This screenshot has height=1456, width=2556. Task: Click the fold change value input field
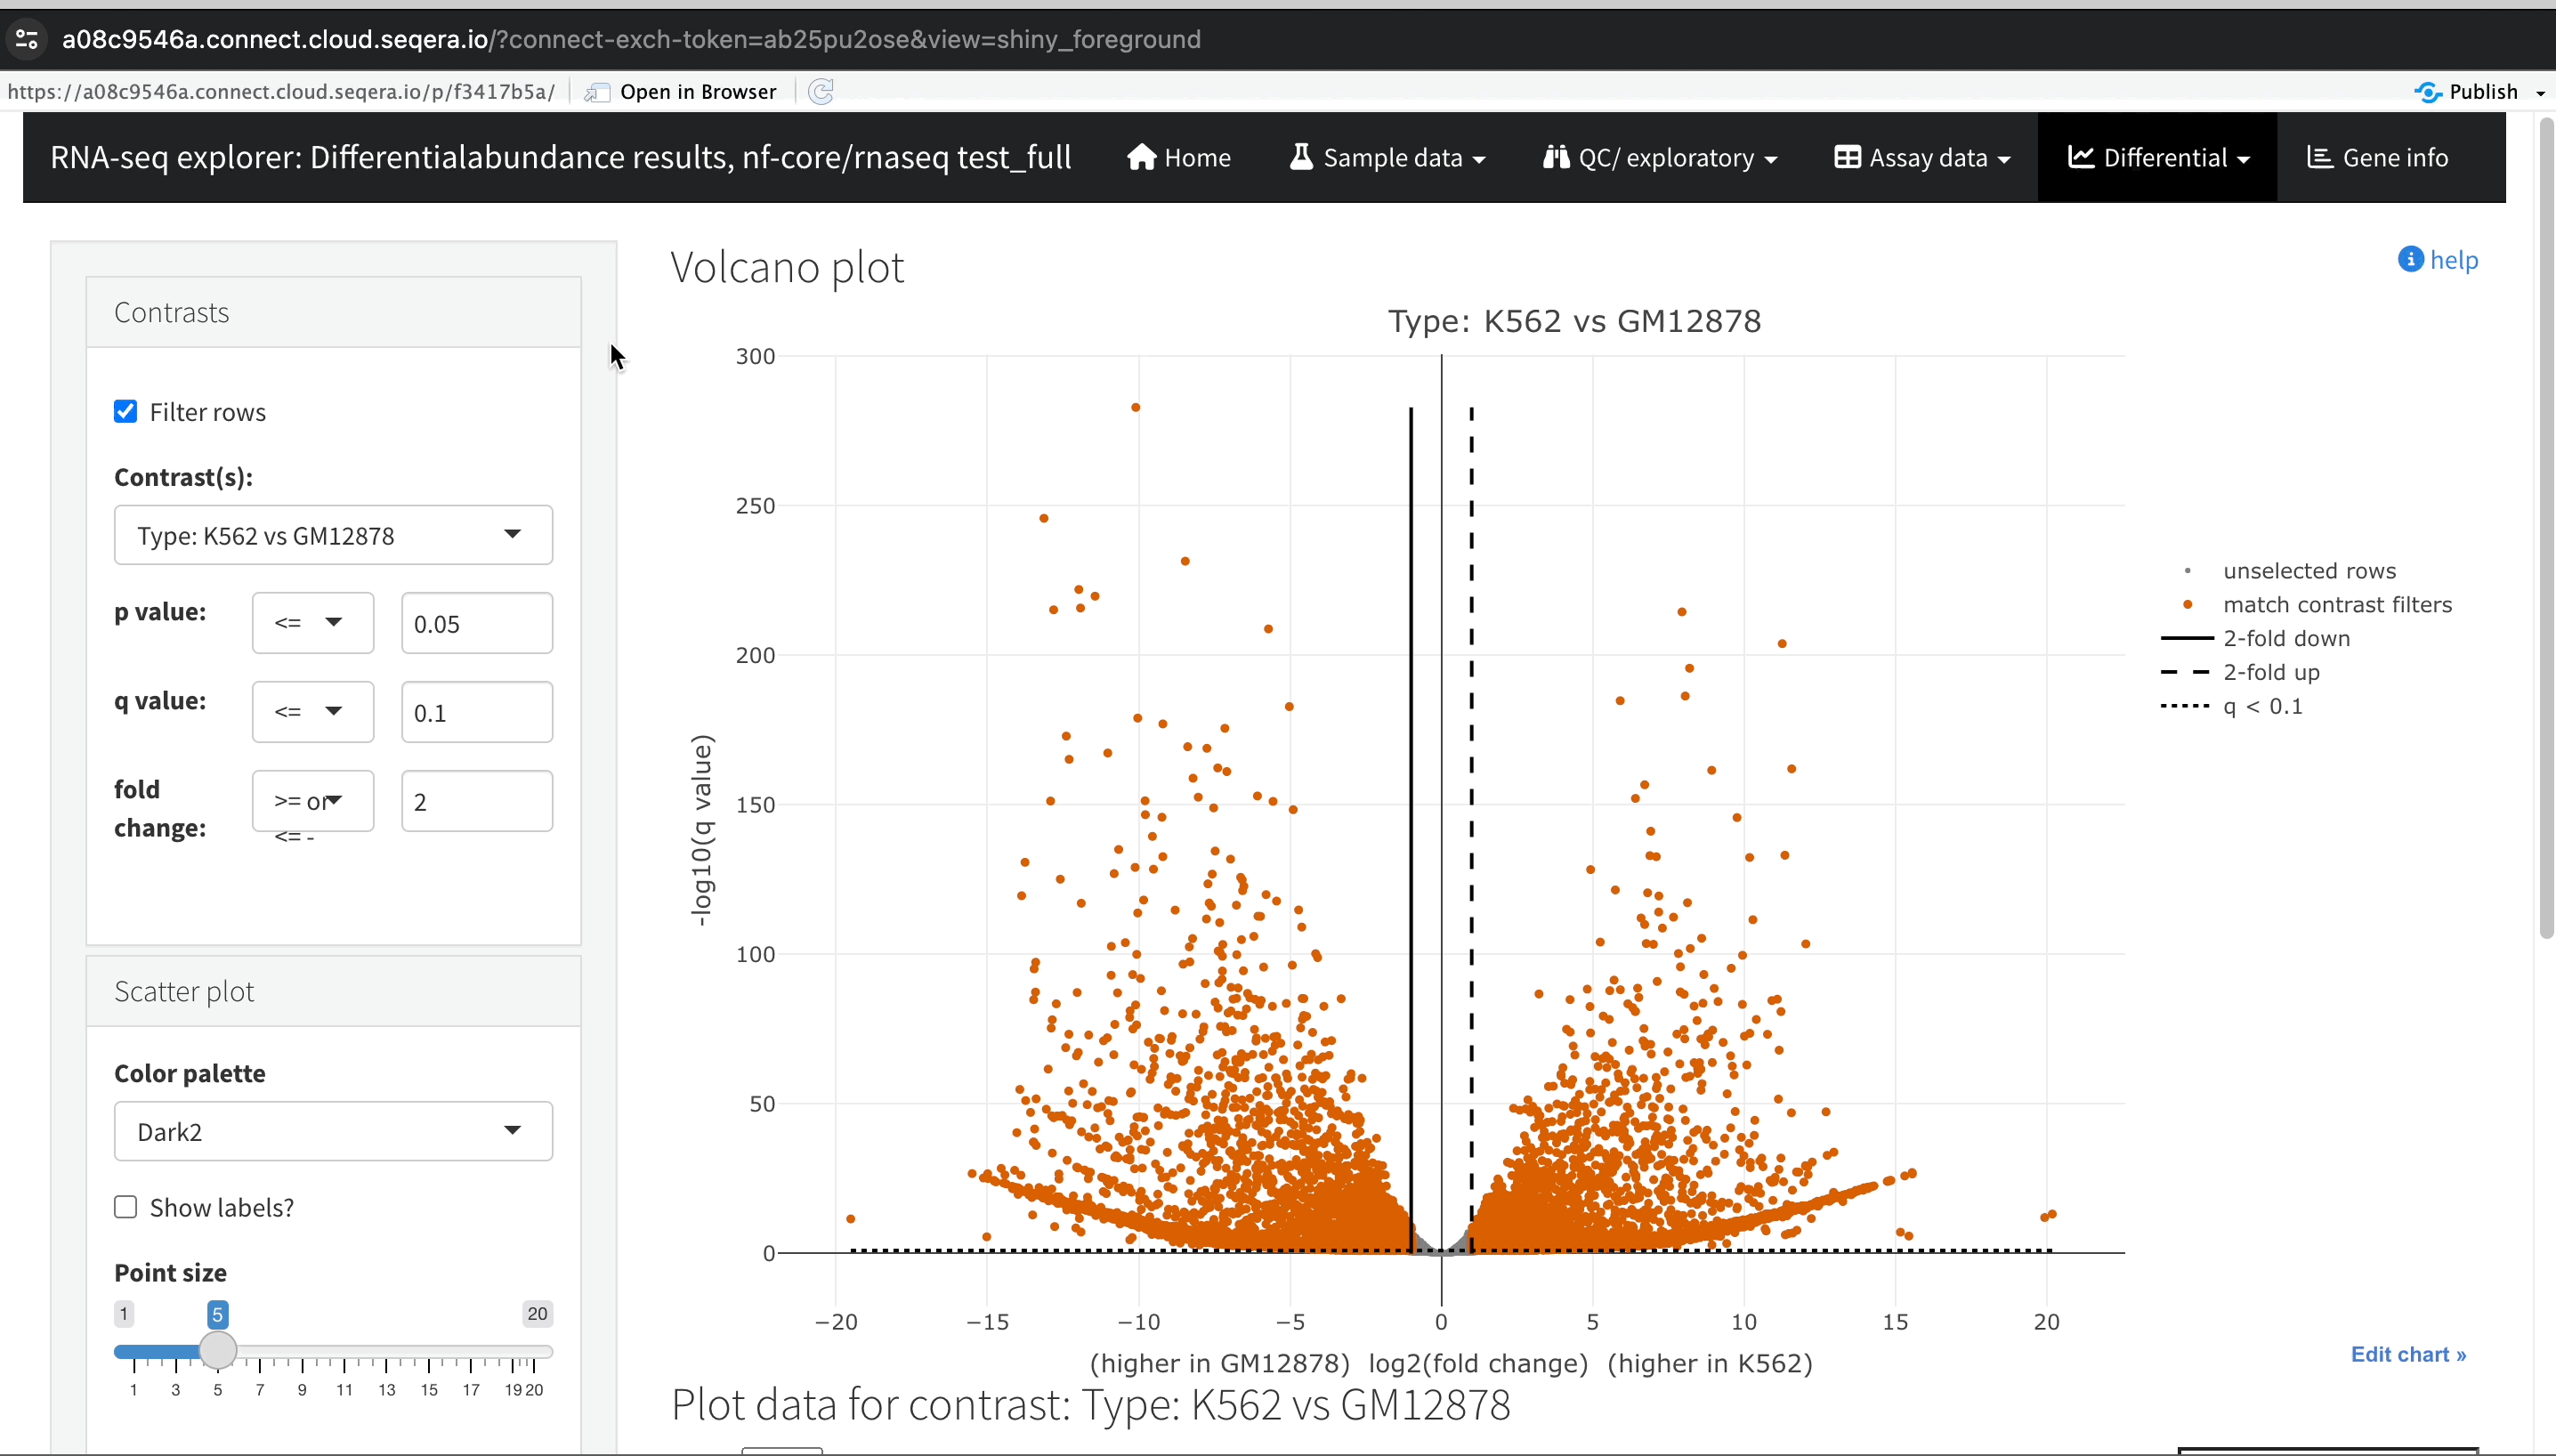[x=476, y=801]
